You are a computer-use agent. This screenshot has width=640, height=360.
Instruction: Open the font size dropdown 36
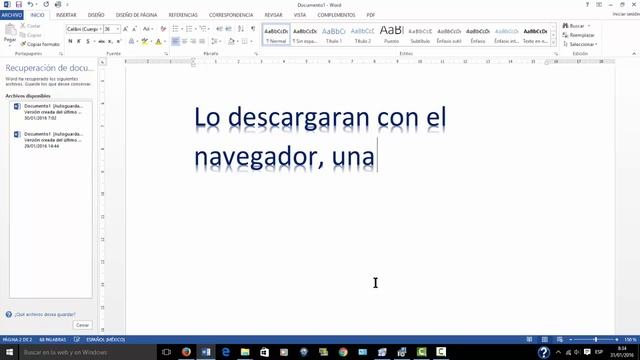(x=118, y=29)
